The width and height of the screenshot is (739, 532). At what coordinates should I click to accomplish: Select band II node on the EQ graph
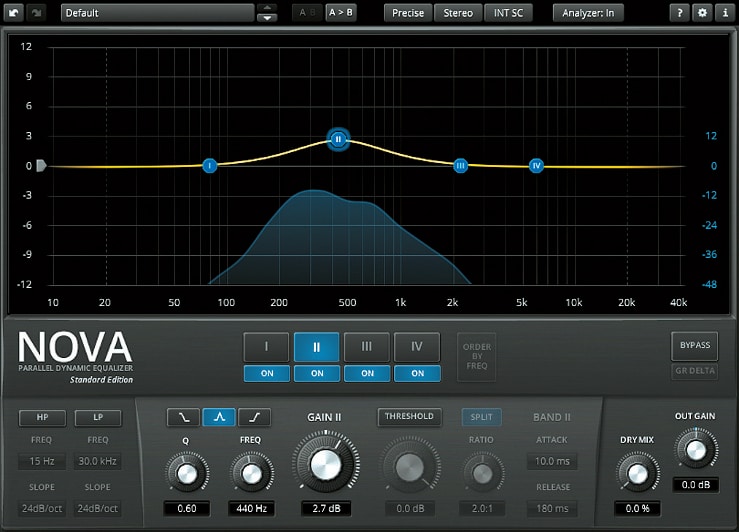click(x=338, y=139)
